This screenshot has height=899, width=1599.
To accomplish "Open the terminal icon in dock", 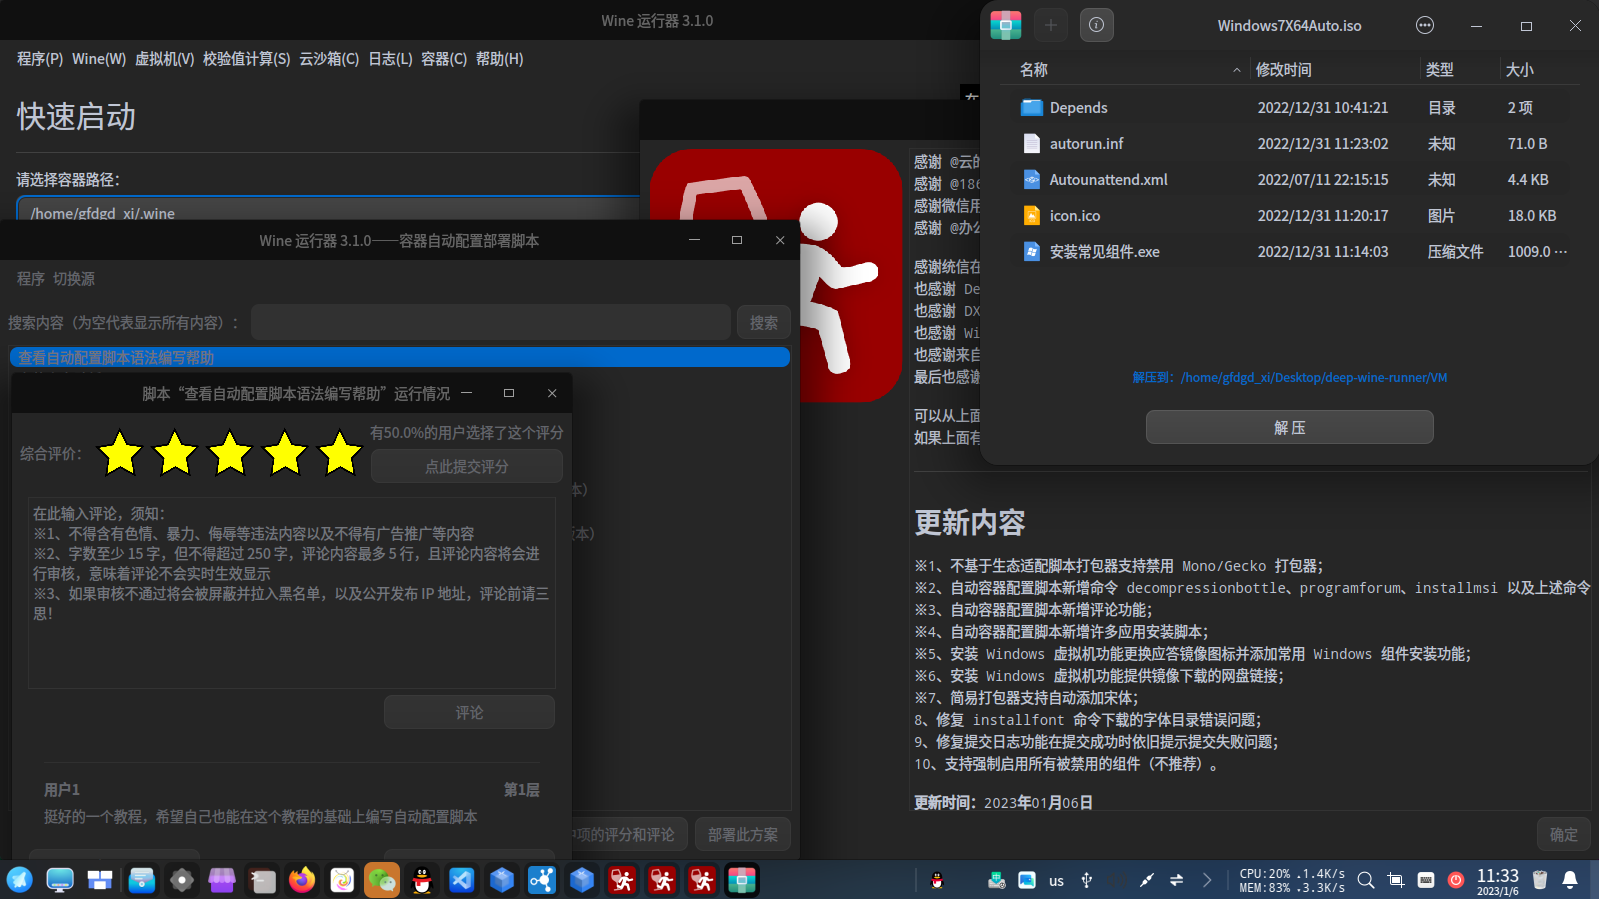I will pyautogui.click(x=262, y=880).
